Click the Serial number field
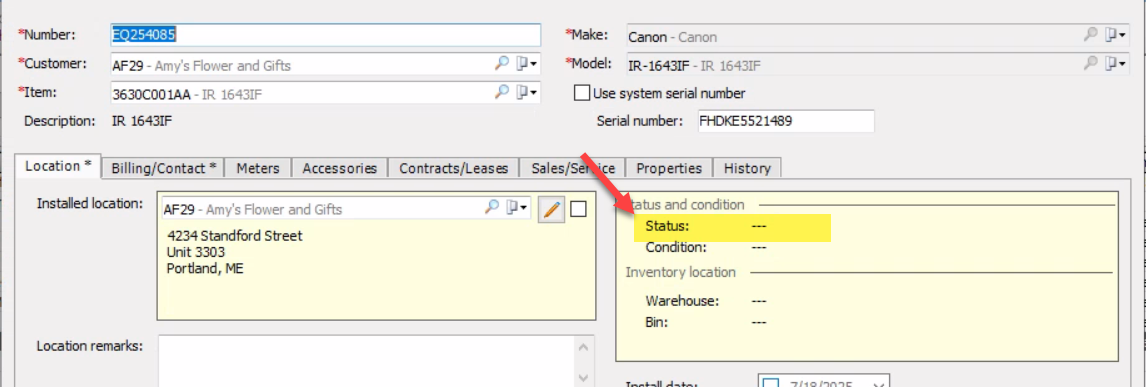The image size is (1146, 387). pos(786,121)
